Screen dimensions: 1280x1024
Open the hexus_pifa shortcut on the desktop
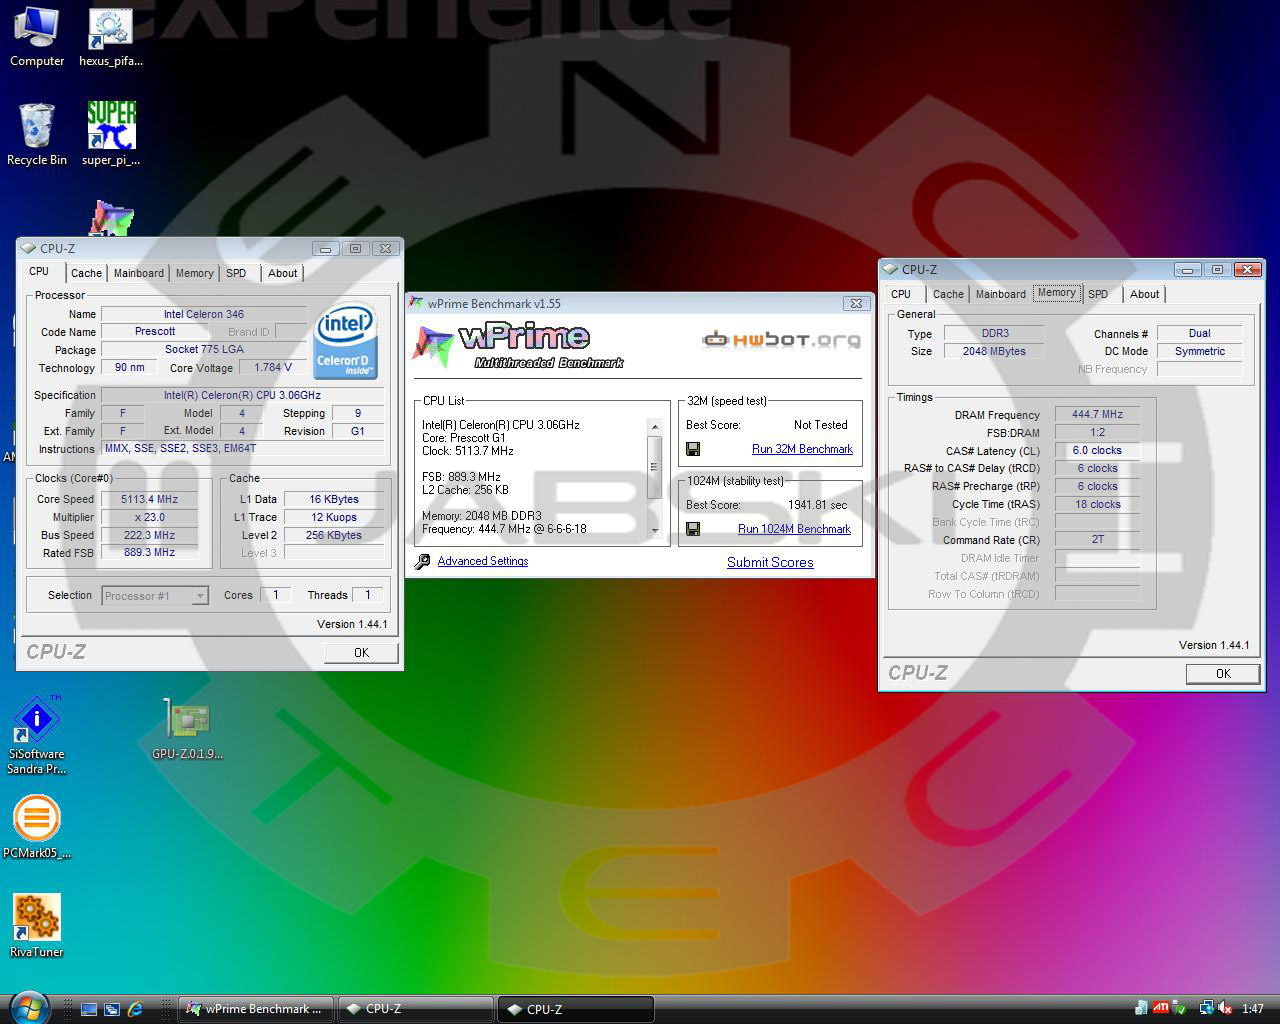[x=110, y=37]
